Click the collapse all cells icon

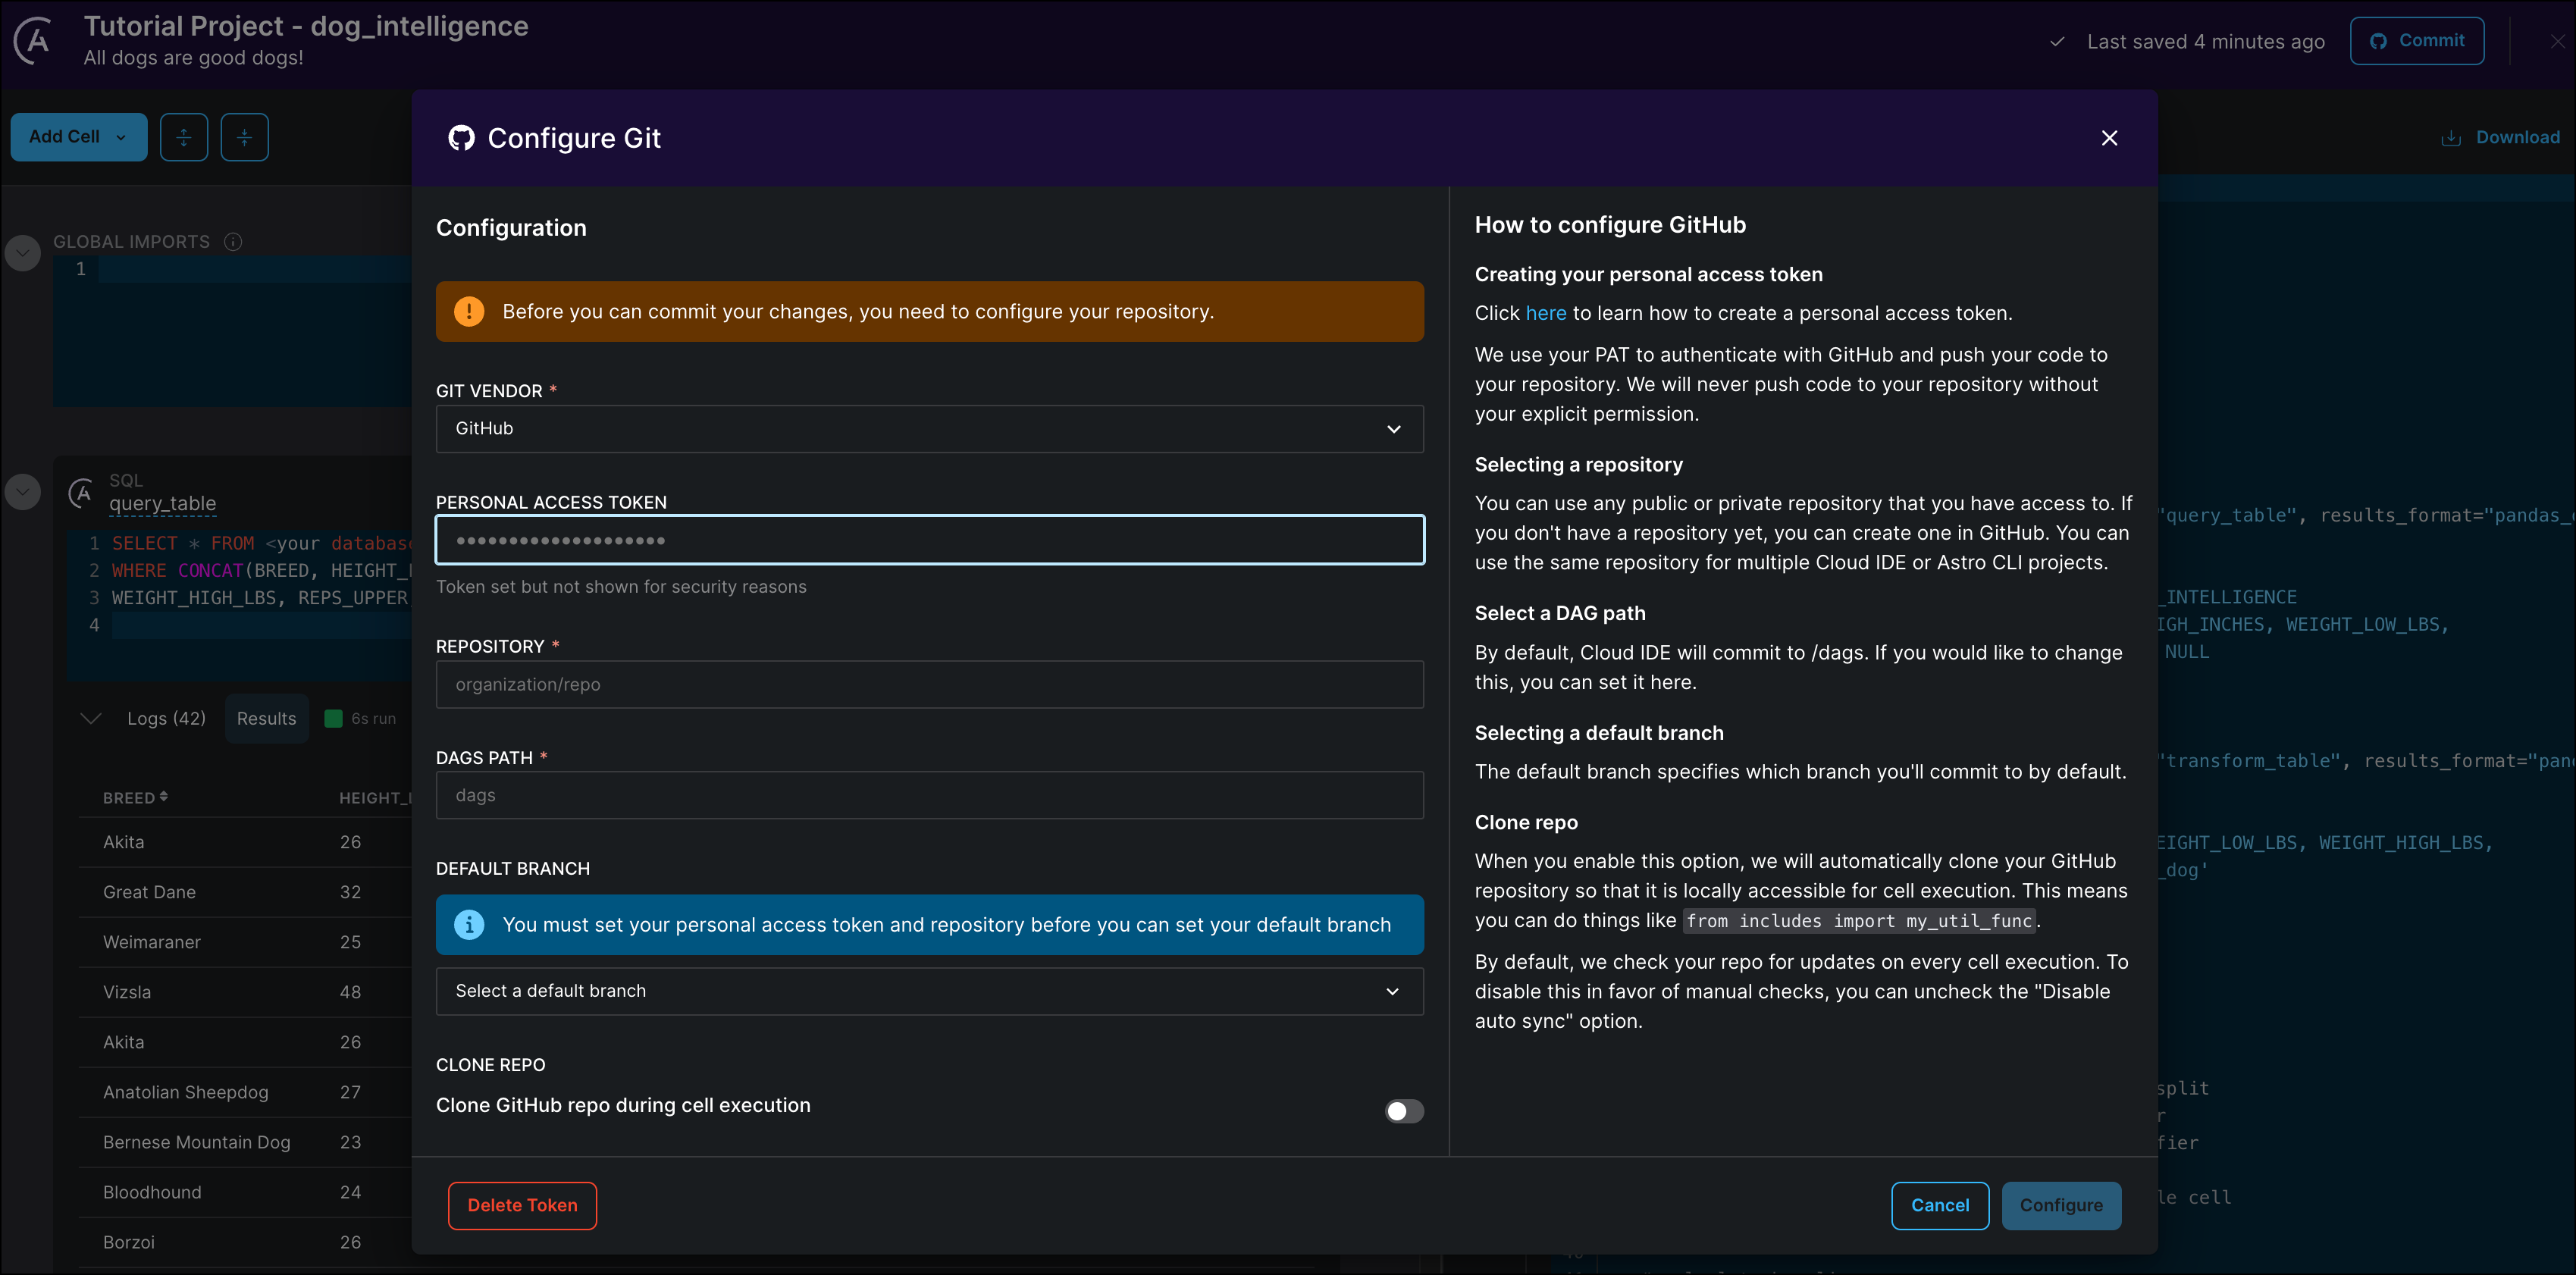pos(244,136)
